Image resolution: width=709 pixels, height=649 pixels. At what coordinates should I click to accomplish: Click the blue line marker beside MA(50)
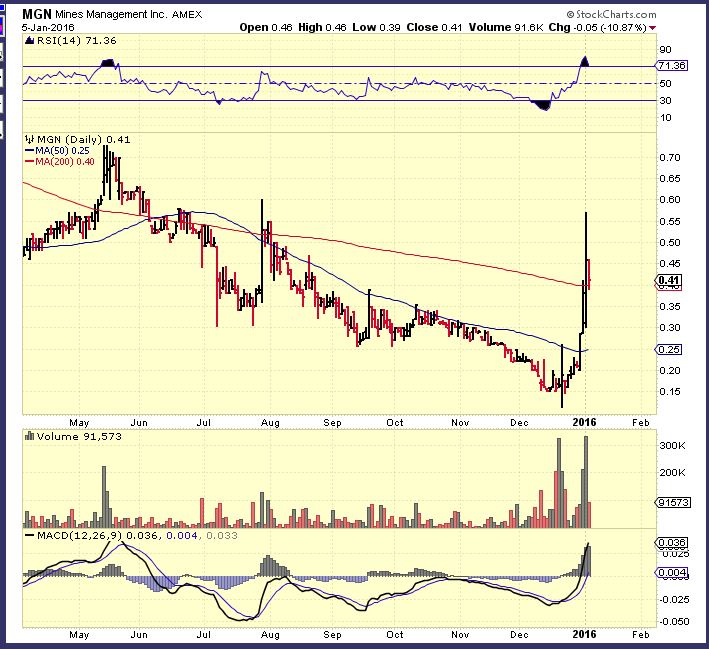[x=29, y=151]
